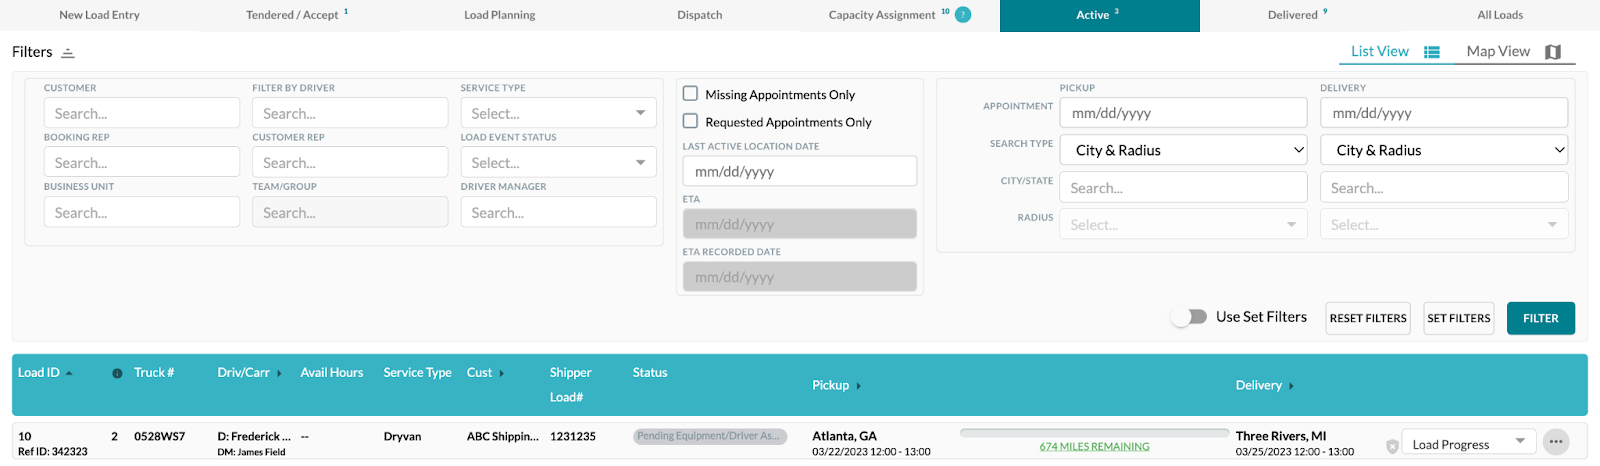1600x466 pixels.
Task: Expand the Pickup column arrow
Action: click(858, 386)
